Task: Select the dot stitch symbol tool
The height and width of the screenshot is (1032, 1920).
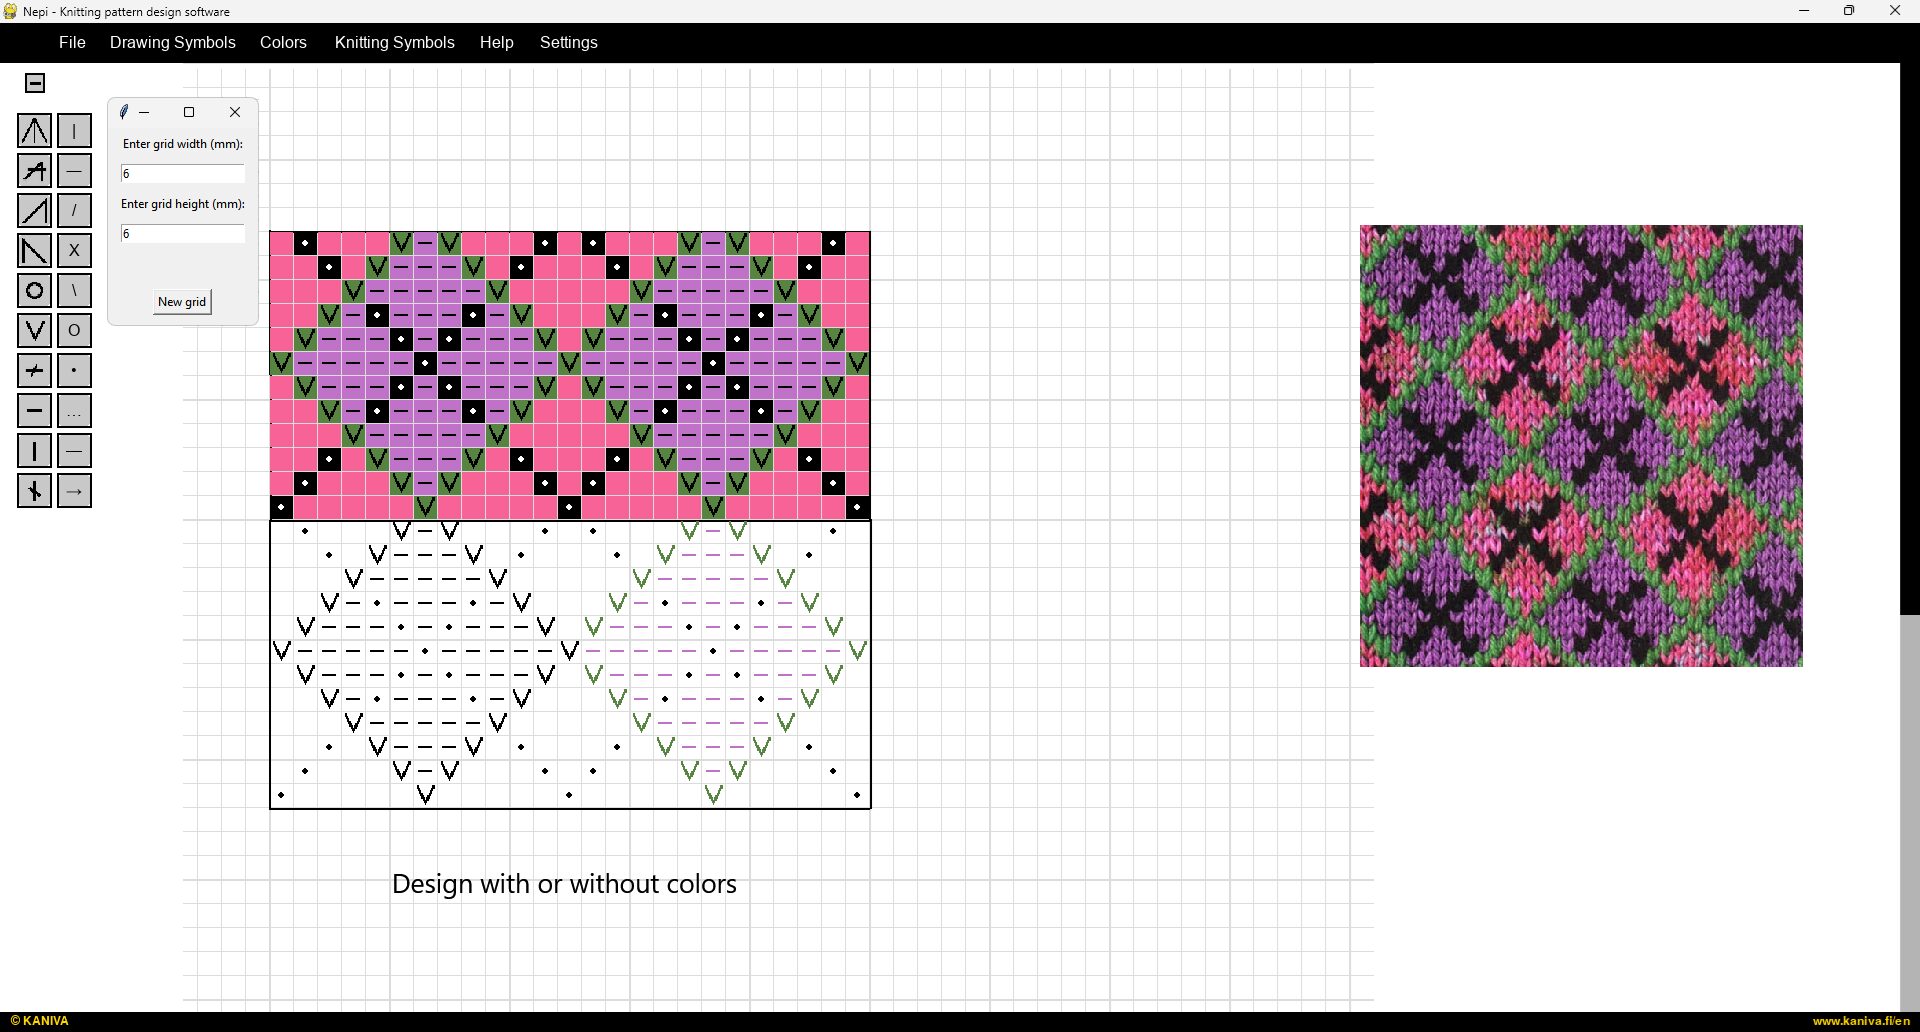Action: [x=74, y=370]
